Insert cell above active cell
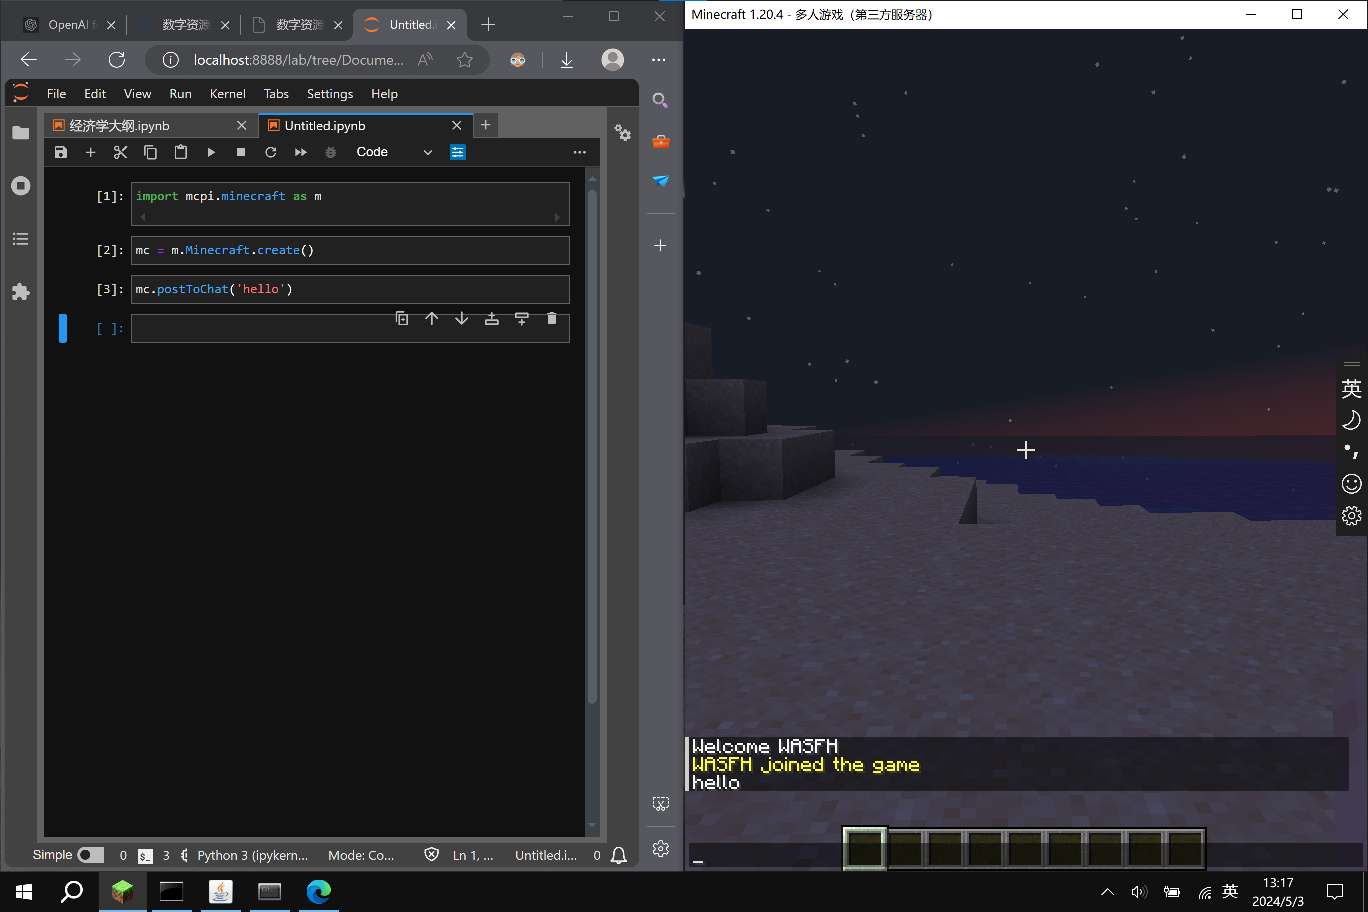 coord(491,318)
